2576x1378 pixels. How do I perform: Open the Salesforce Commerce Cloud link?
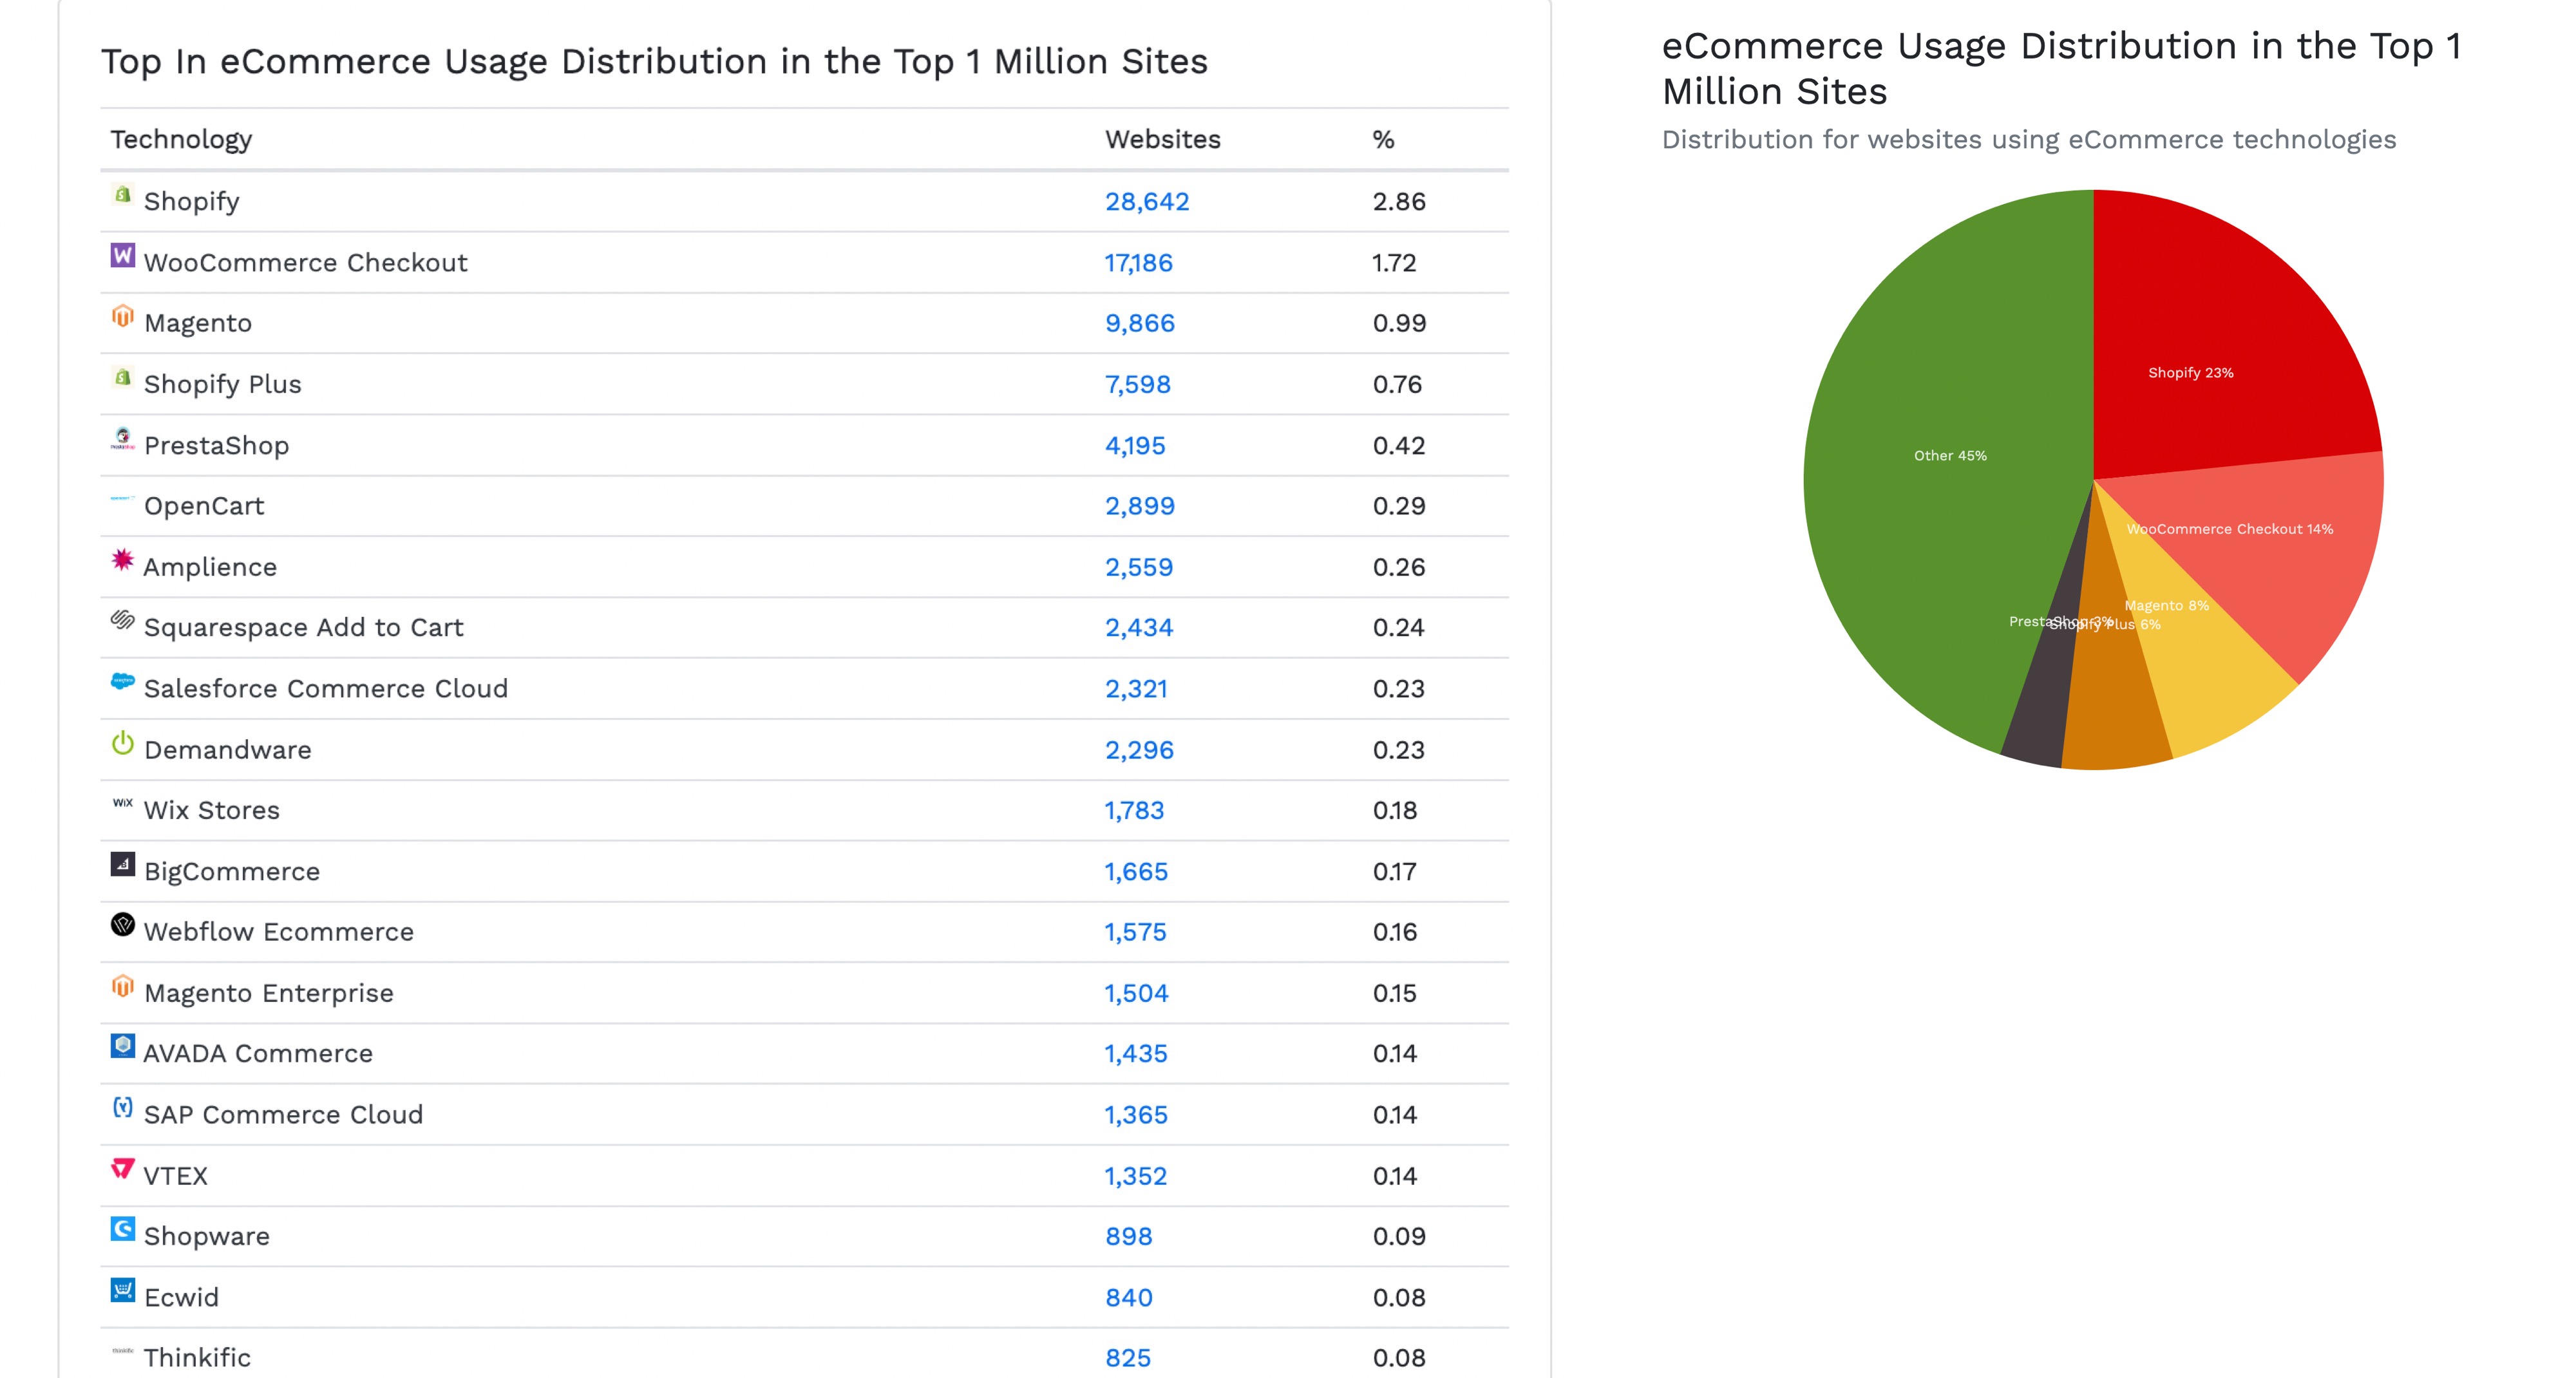(x=326, y=689)
